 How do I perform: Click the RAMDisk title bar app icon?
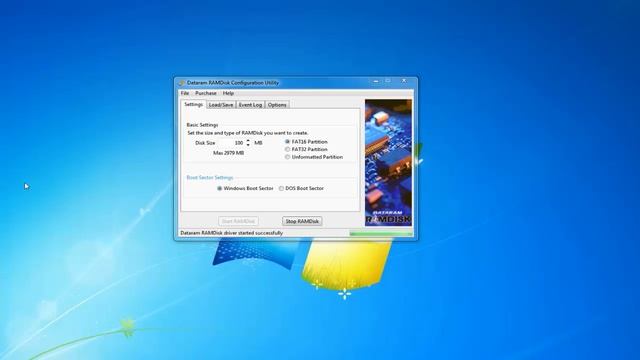pos(182,83)
